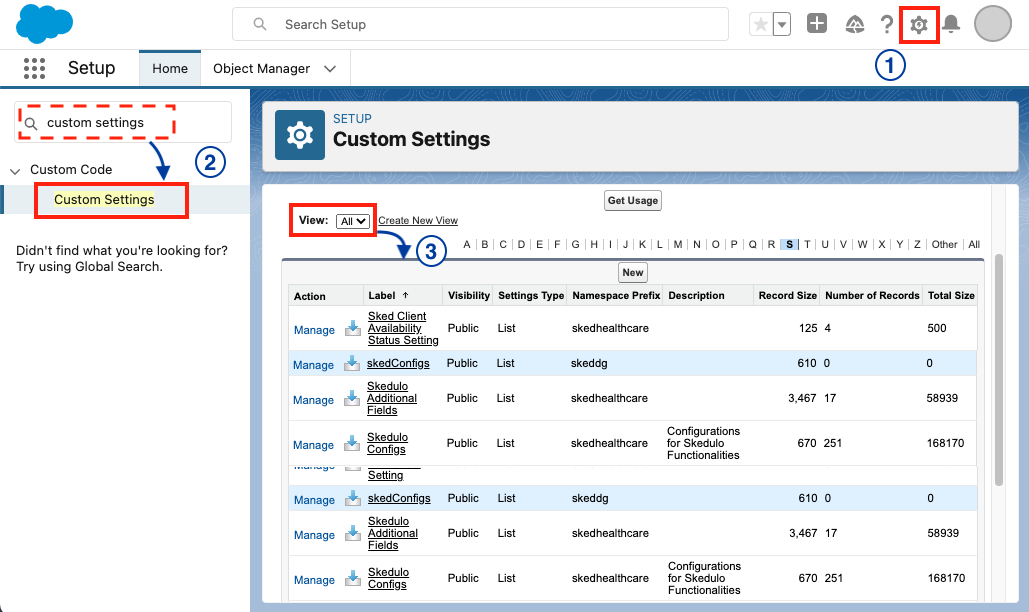
Task: Filter list by letter R
Action: (x=772, y=245)
